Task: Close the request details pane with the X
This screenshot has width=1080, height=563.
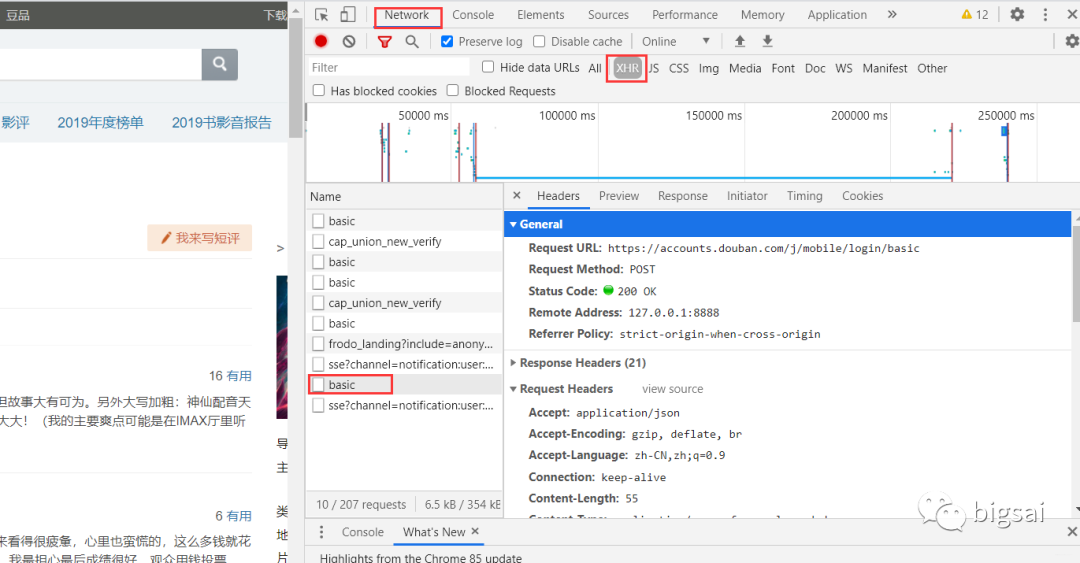Action: click(517, 196)
